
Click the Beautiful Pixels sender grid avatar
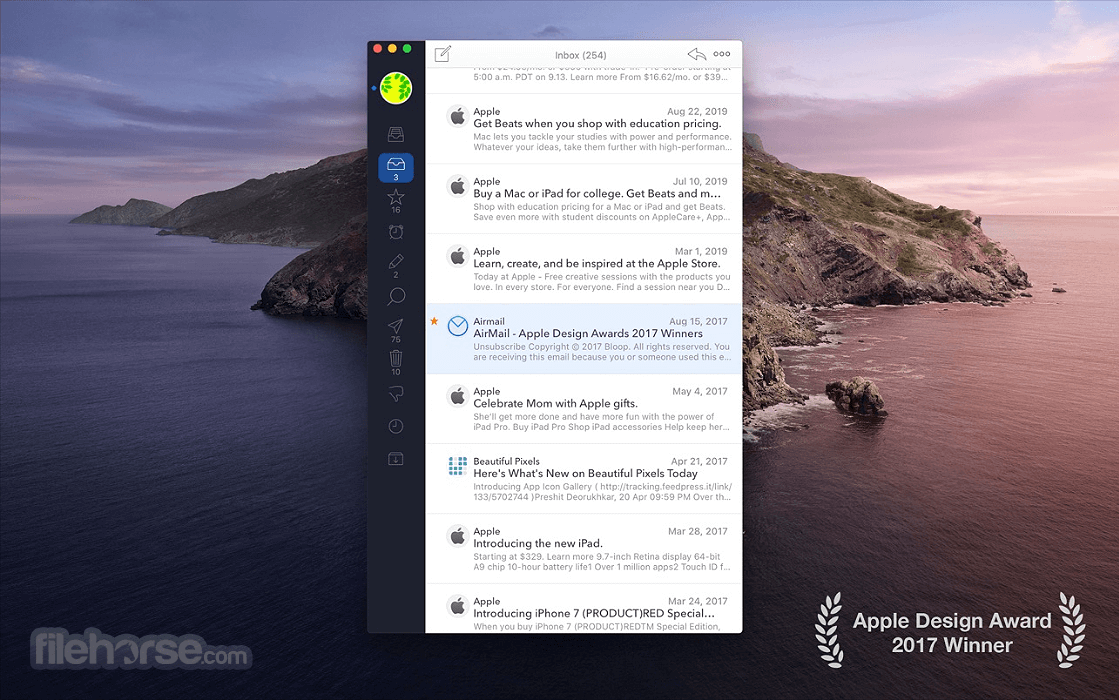click(x=457, y=466)
